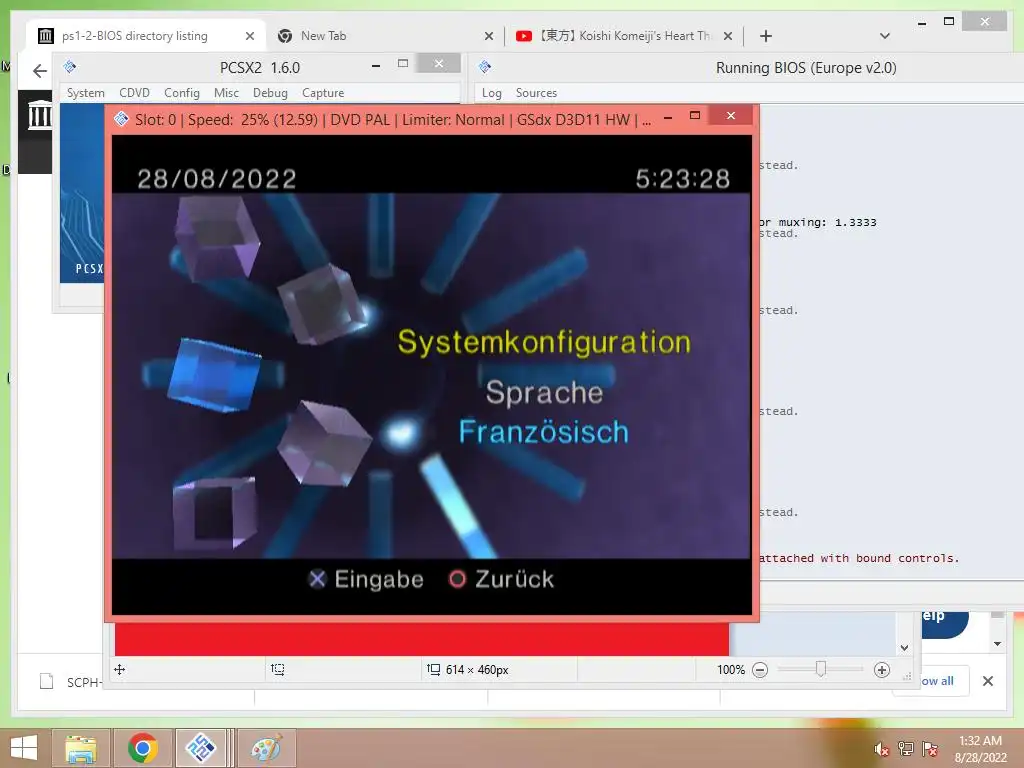Open the System menu in PCSX2

point(86,93)
